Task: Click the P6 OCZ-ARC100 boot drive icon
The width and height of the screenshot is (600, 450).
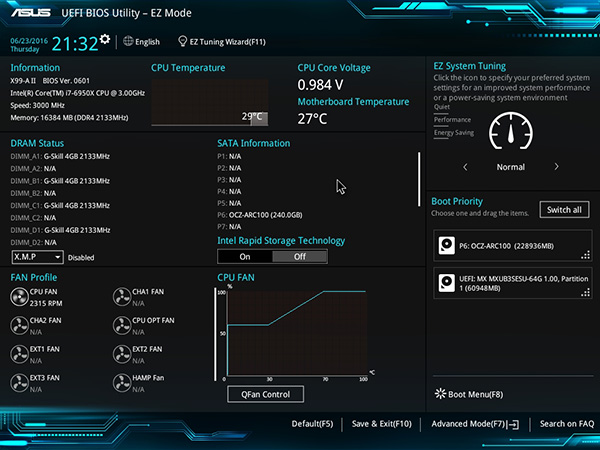Action: pos(447,245)
